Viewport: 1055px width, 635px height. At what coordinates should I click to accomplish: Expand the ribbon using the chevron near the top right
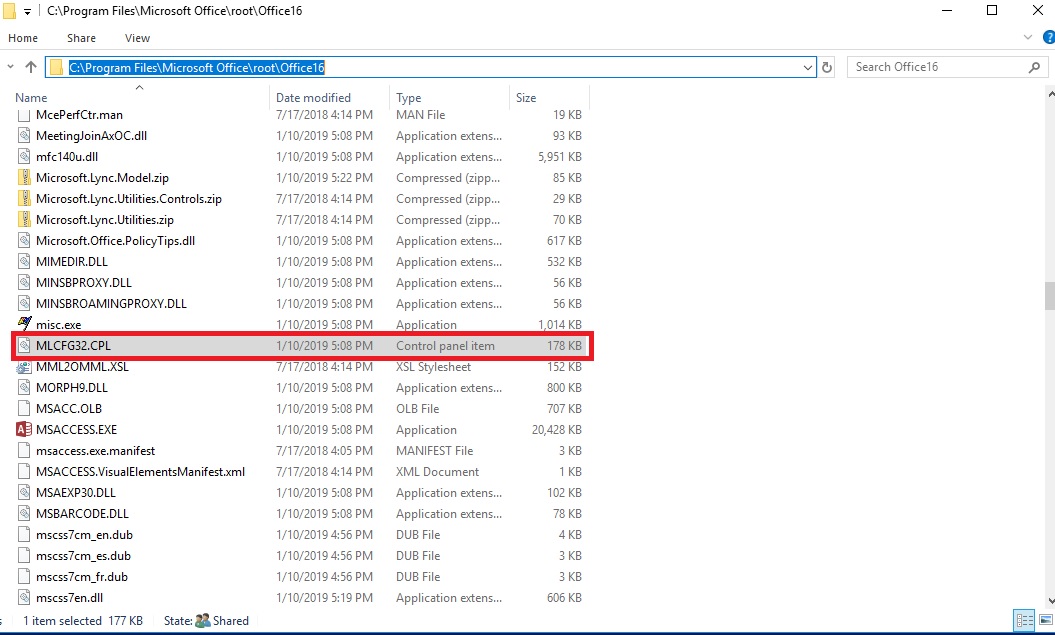1030,38
